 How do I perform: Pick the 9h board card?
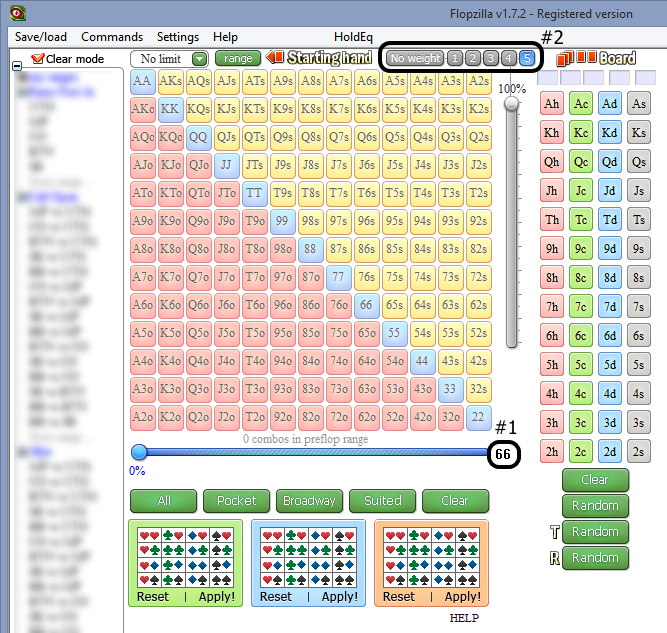[x=552, y=248]
